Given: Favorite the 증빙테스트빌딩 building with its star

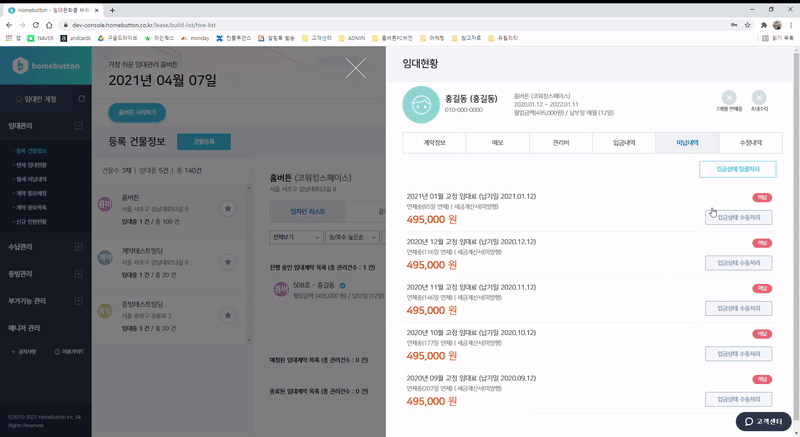Looking at the screenshot, I should [x=228, y=315].
